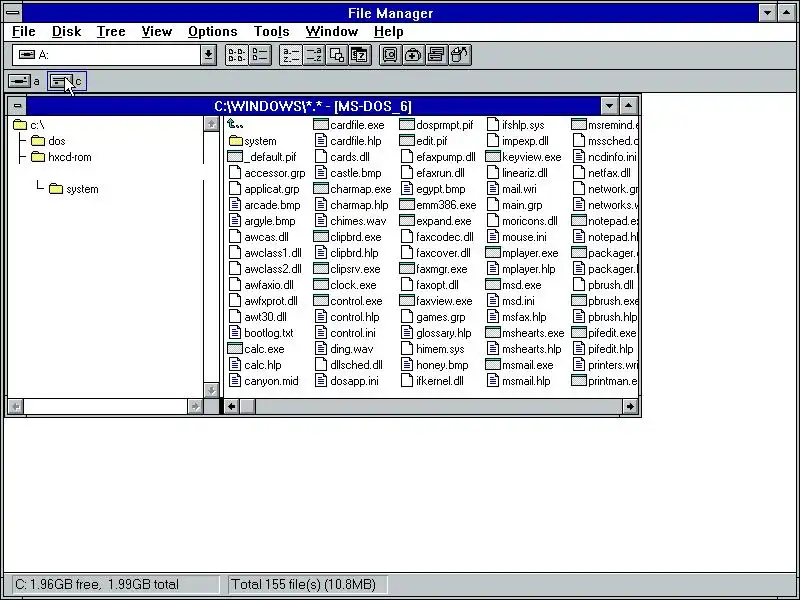Sort files by type toolbar button
The width and height of the screenshot is (800, 600).
313,55
